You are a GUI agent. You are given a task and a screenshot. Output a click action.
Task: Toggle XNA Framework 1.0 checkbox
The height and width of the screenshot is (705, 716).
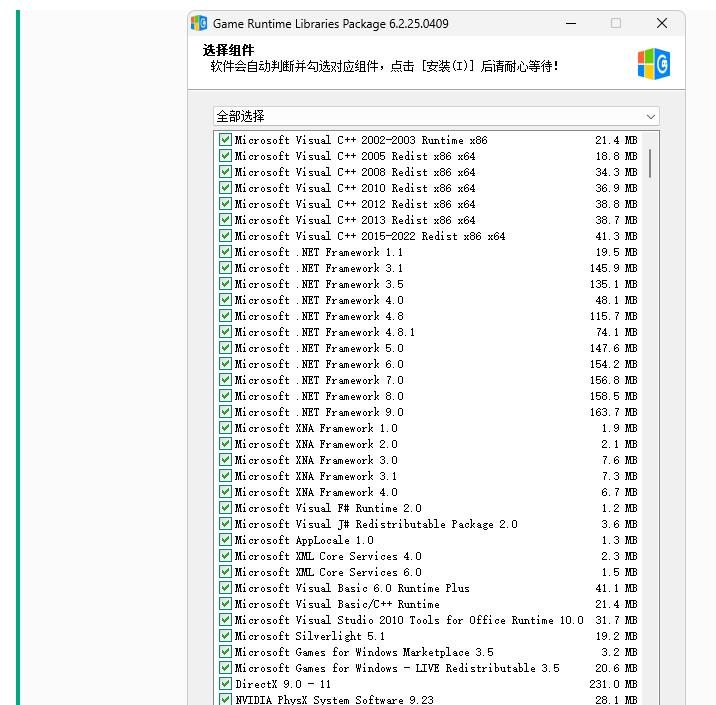click(225, 427)
